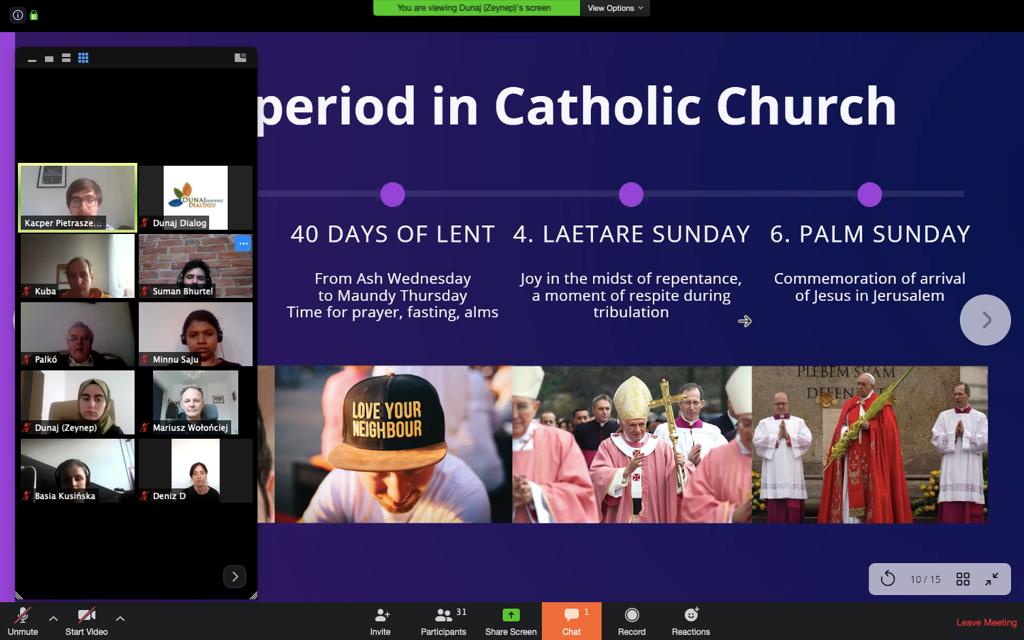This screenshot has width=1024, height=640.
Task: Click the 'You are viewing Dunaj (Zeynep)'s screen' banner
Action: pyautogui.click(x=475, y=8)
